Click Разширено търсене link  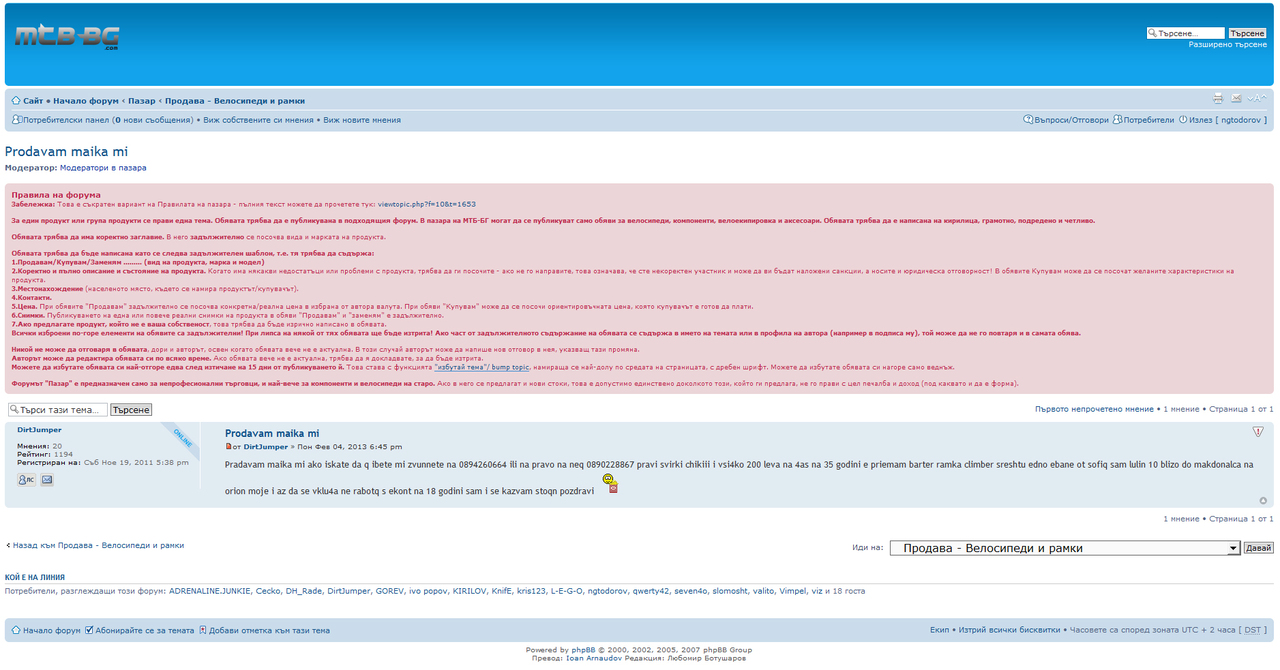click(x=1227, y=45)
